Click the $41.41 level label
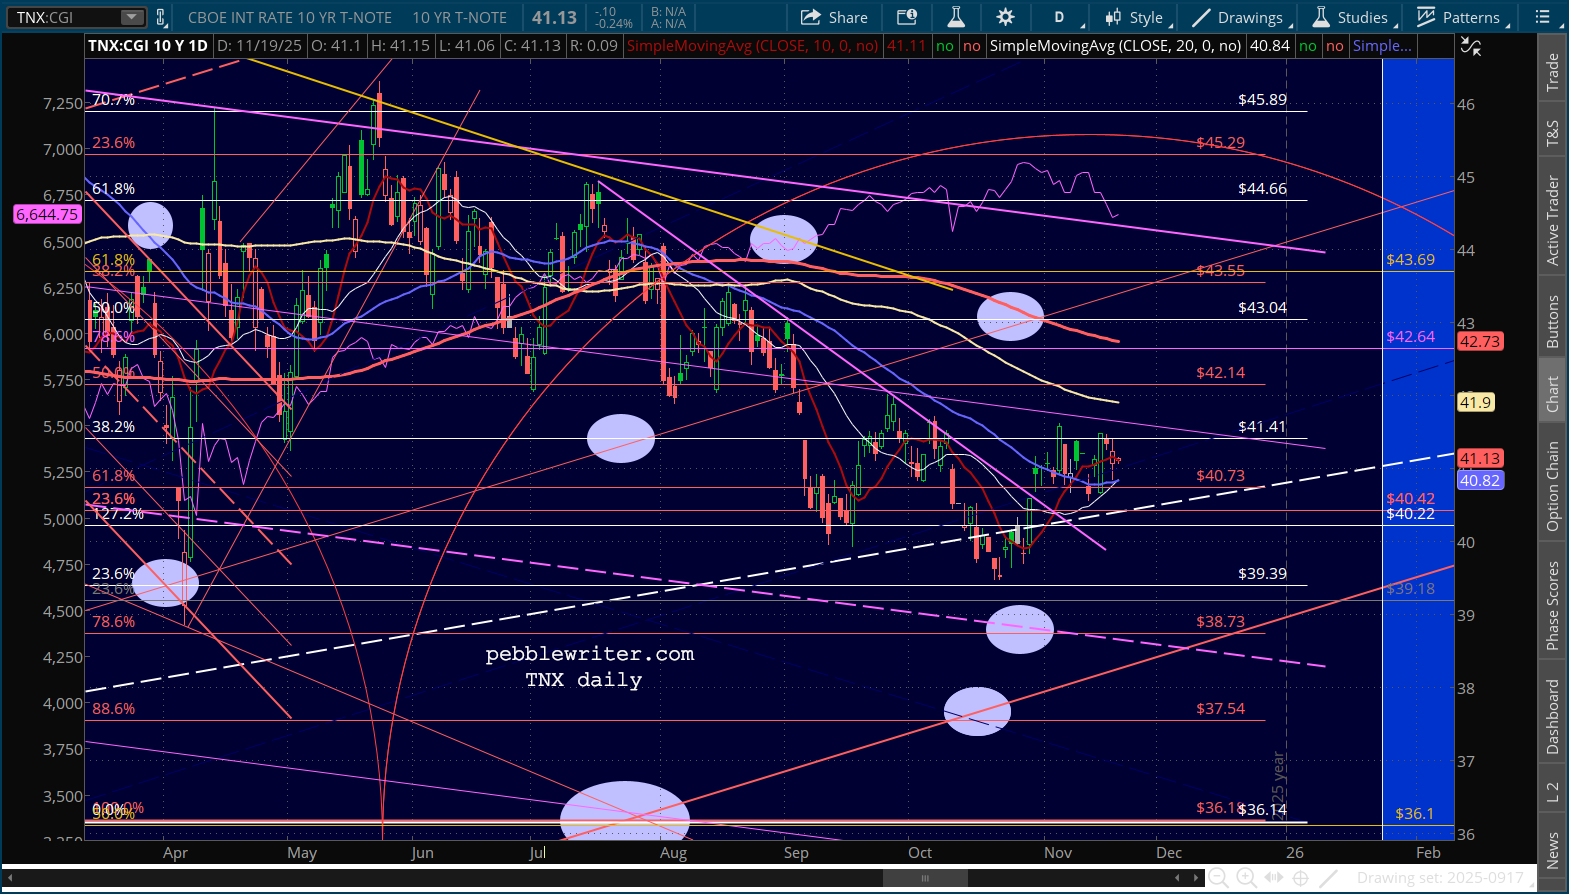The height and width of the screenshot is (894, 1569). [1262, 427]
